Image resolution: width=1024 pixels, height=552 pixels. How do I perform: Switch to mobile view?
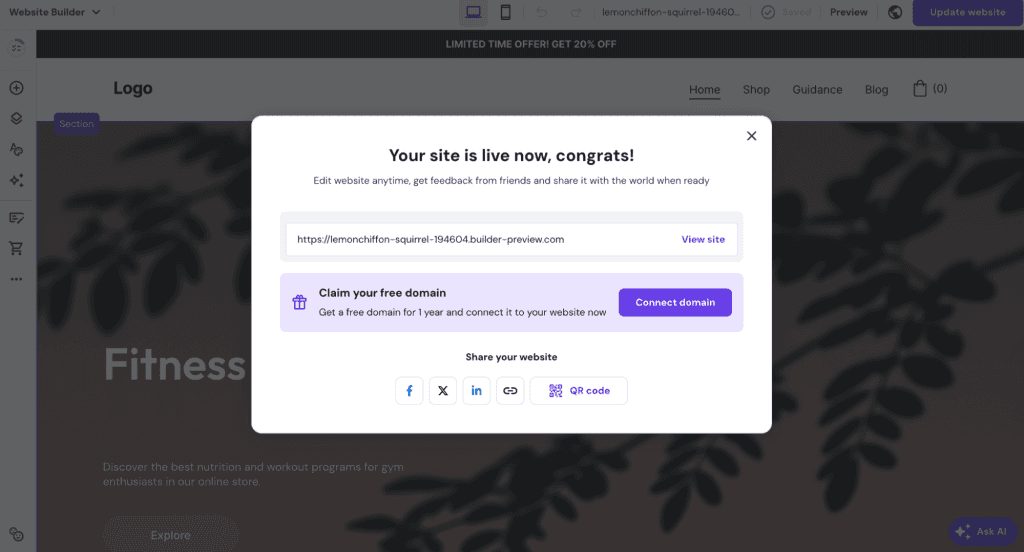[x=505, y=12]
